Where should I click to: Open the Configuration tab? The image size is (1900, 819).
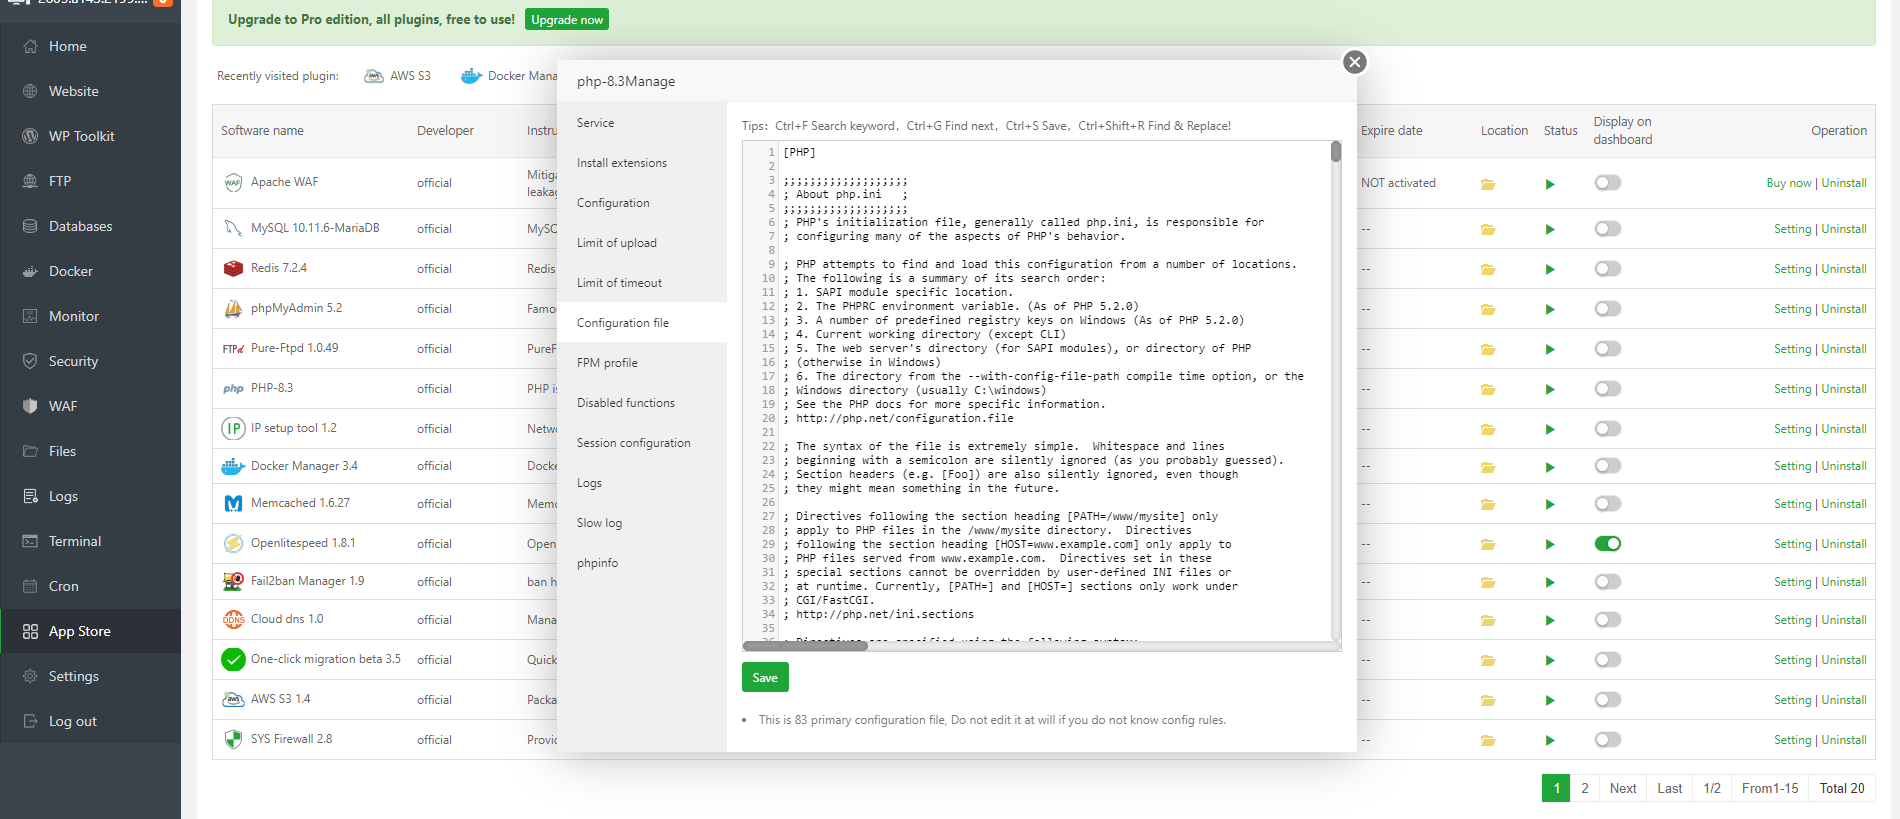pyautogui.click(x=642, y=203)
